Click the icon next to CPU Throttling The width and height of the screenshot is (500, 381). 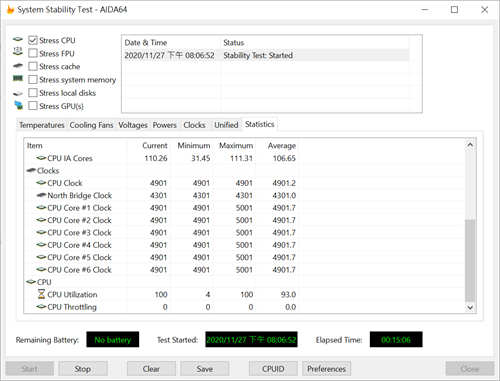tap(41, 307)
